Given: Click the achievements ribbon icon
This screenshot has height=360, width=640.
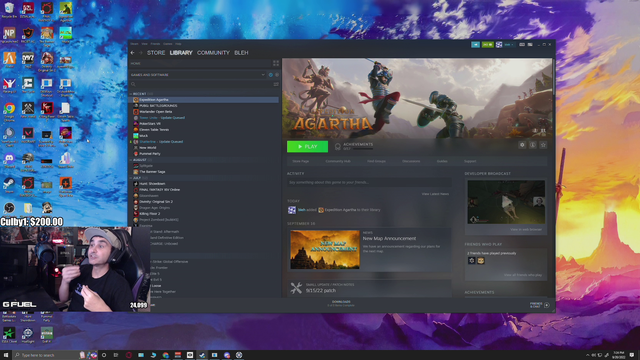Looking at the screenshot, I should (x=338, y=147).
